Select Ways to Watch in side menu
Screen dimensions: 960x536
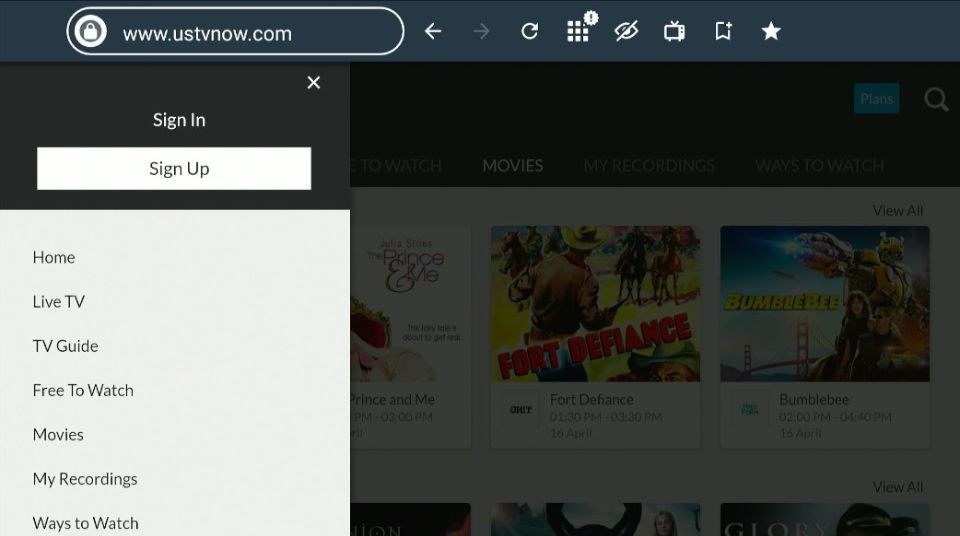pos(86,523)
